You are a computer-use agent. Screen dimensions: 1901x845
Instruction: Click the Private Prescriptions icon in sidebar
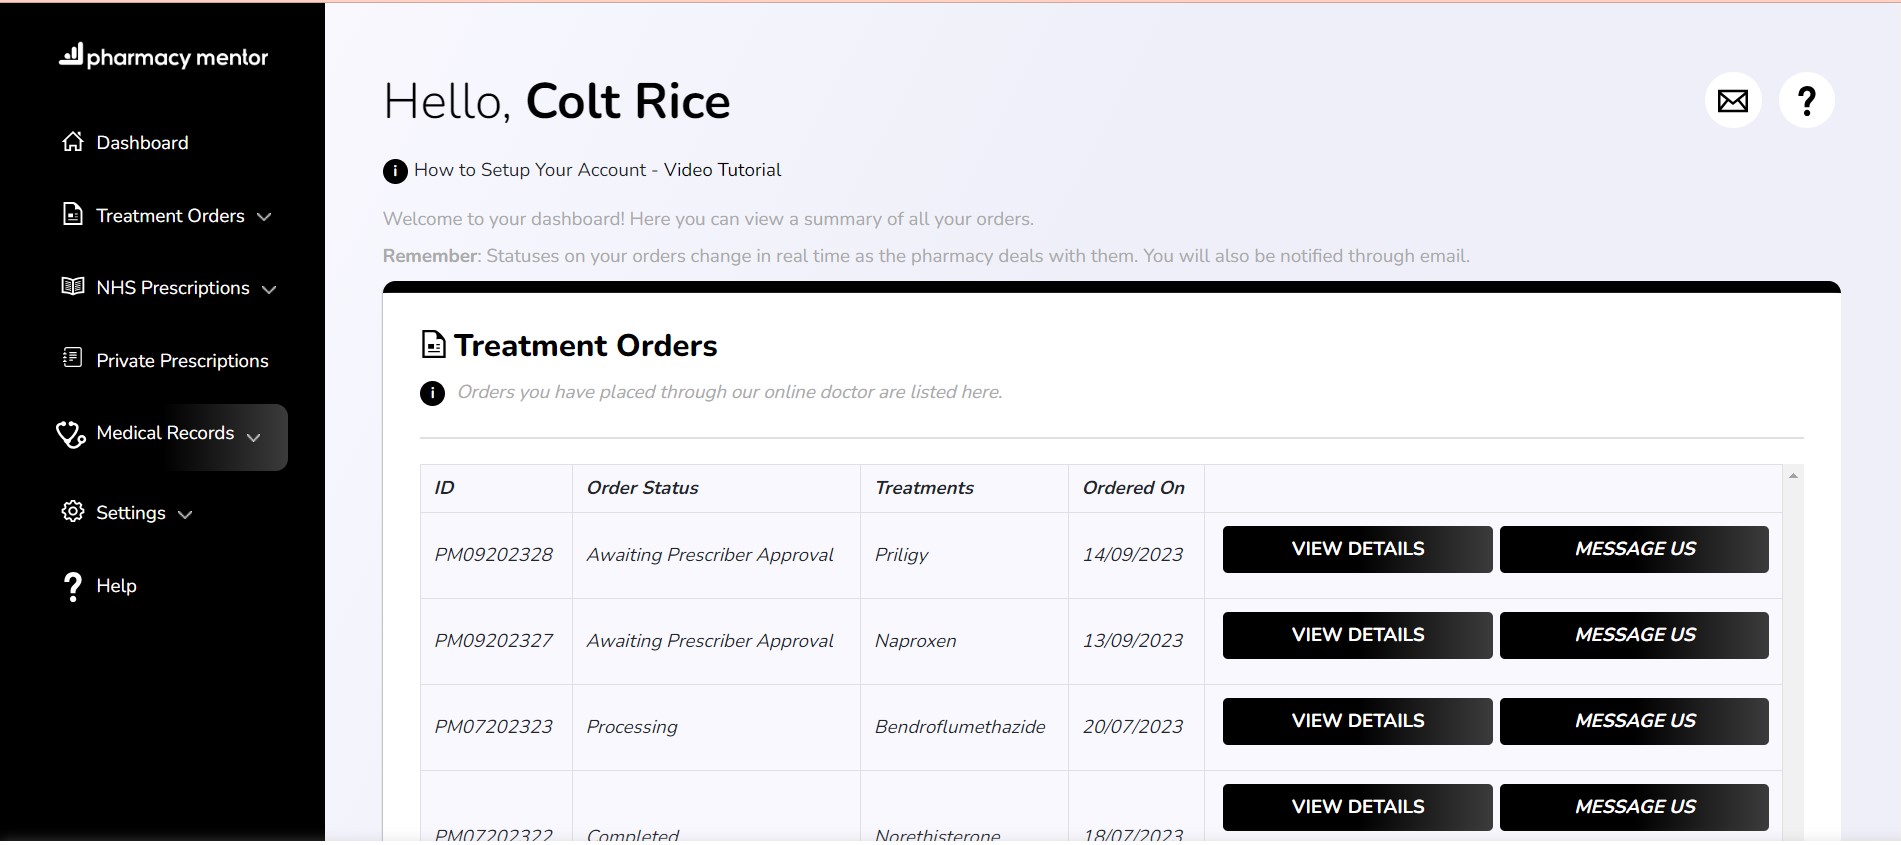click(73, 359)
